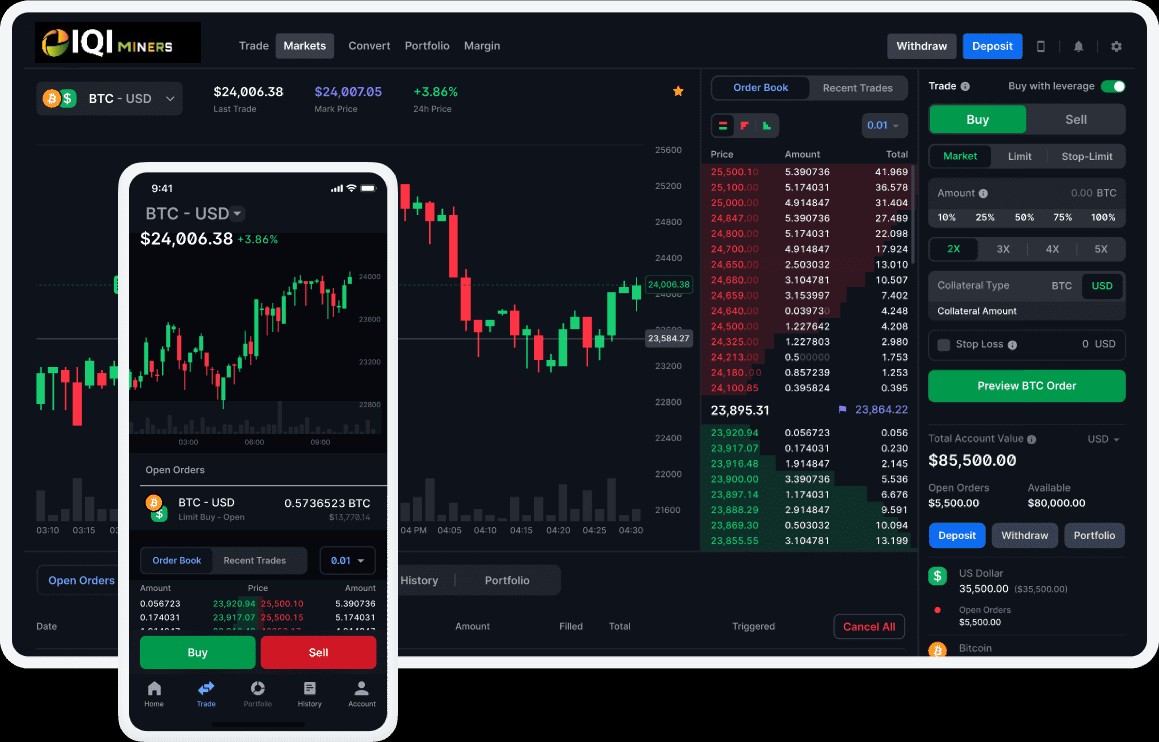This screenshot has width=1159, height=742.
Task: Open the Convert menu item
Action: (369, 46)
